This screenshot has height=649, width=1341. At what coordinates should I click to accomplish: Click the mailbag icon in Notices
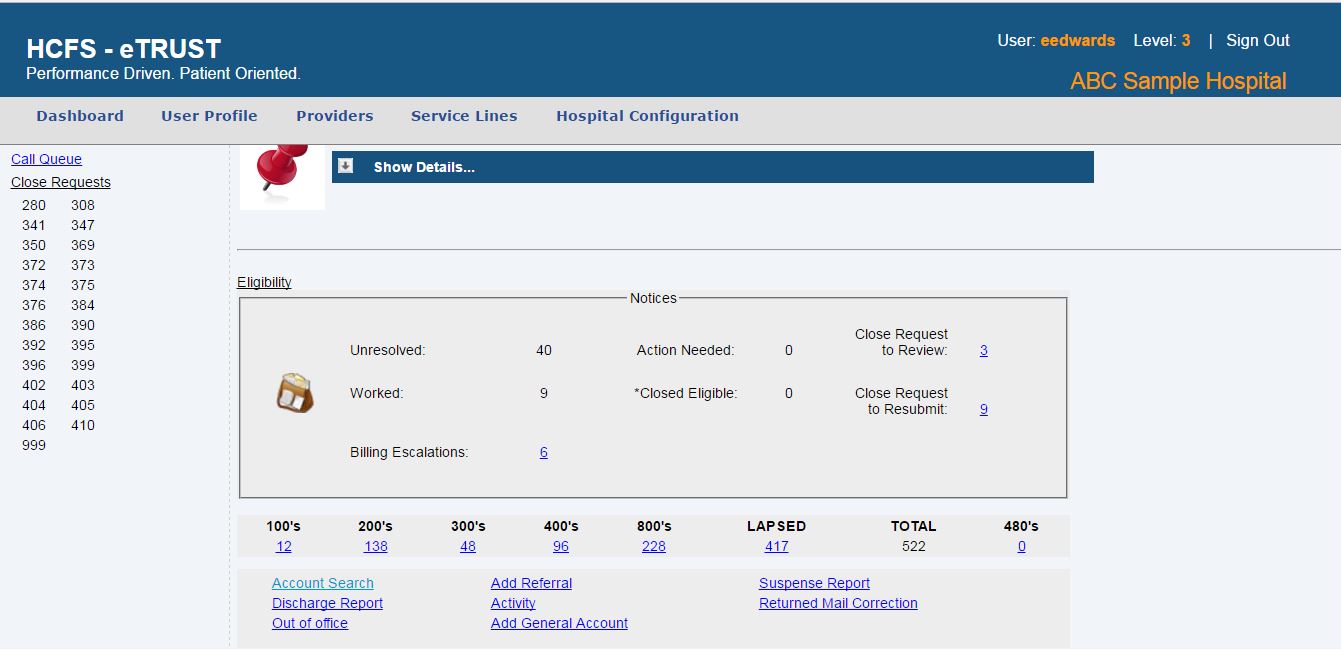295,393
